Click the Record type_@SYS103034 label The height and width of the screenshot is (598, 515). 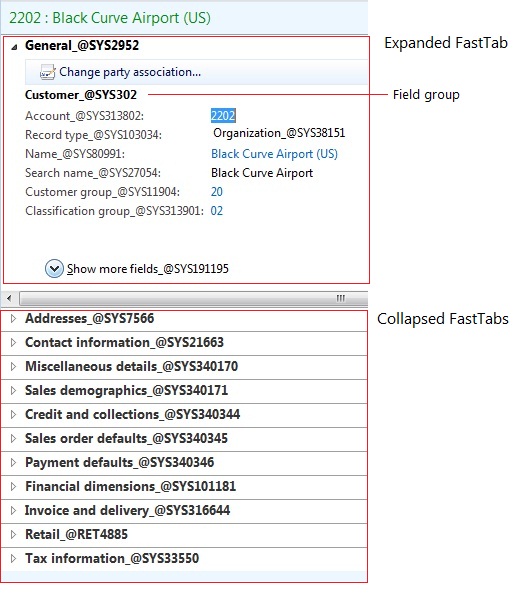pyautogui.click(x=93, y=135)
